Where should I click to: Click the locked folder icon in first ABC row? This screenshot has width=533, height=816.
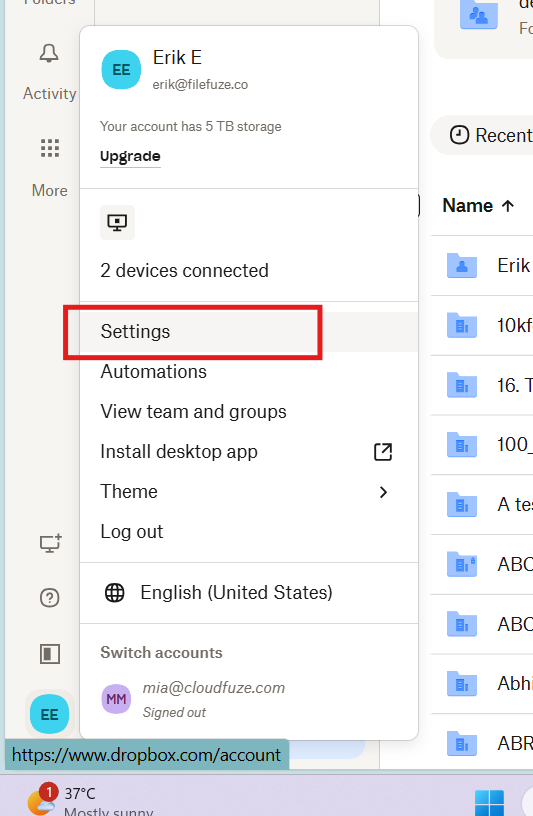tap(462, 564)
